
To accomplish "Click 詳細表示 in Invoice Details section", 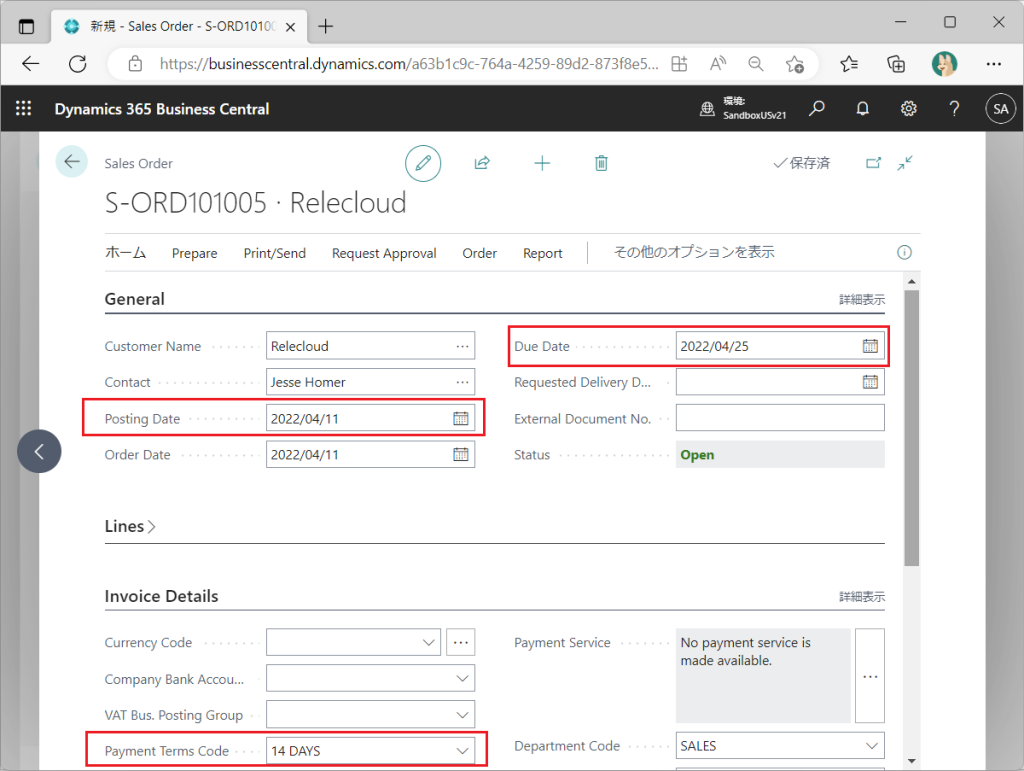I will pyautogui.click(x=862, y=597).
